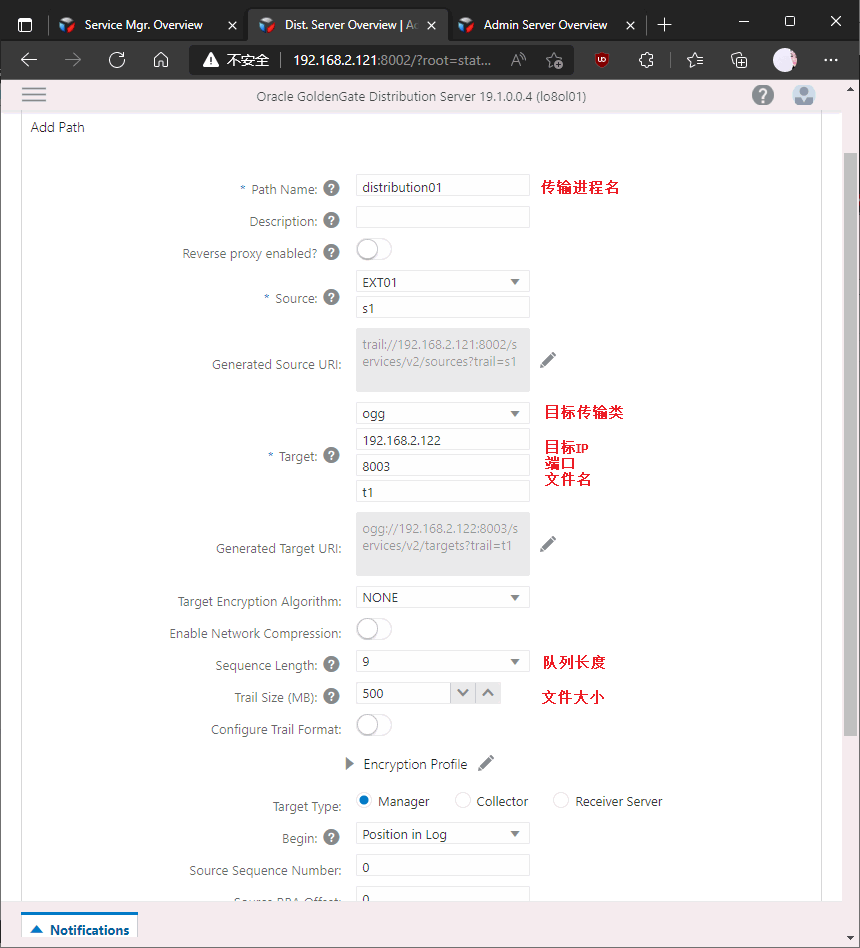Click the browser refresh button
Viewport: 860px width, 948px height.
coord(117,60)
